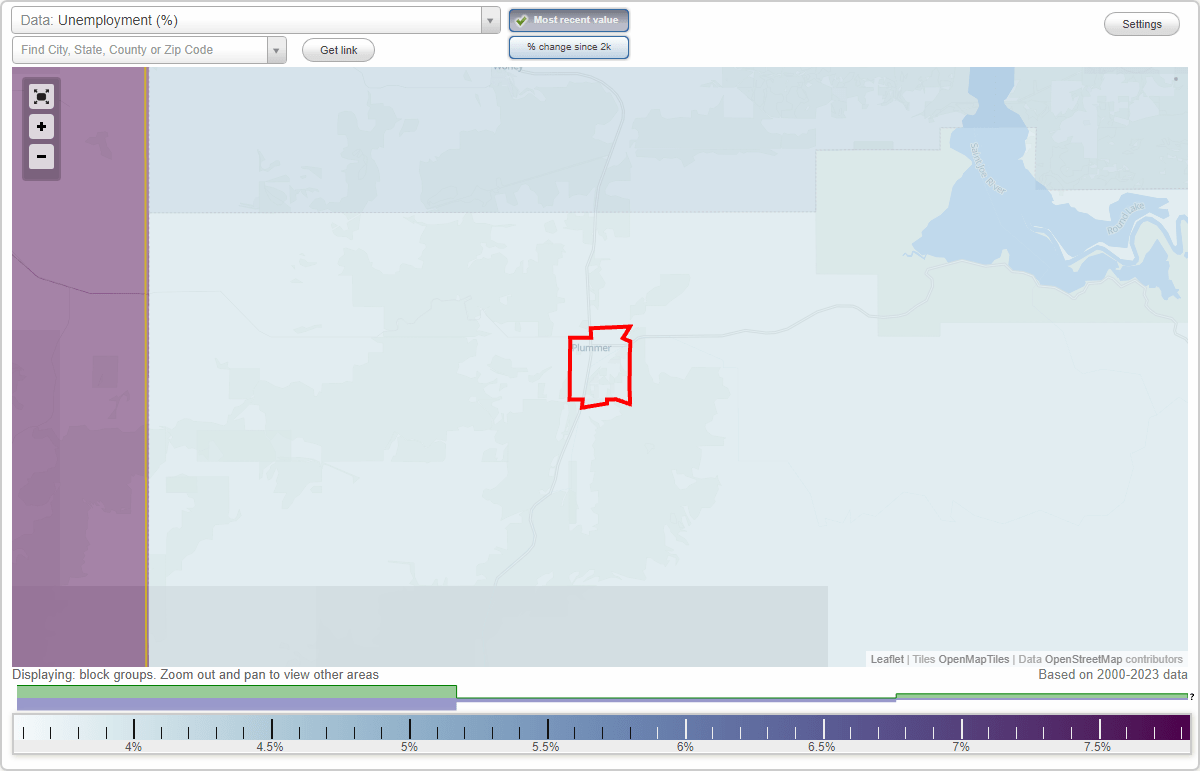Click the Displaying: block groups message
Screen dimensions: 1200x771
click(x=196, y=675)
